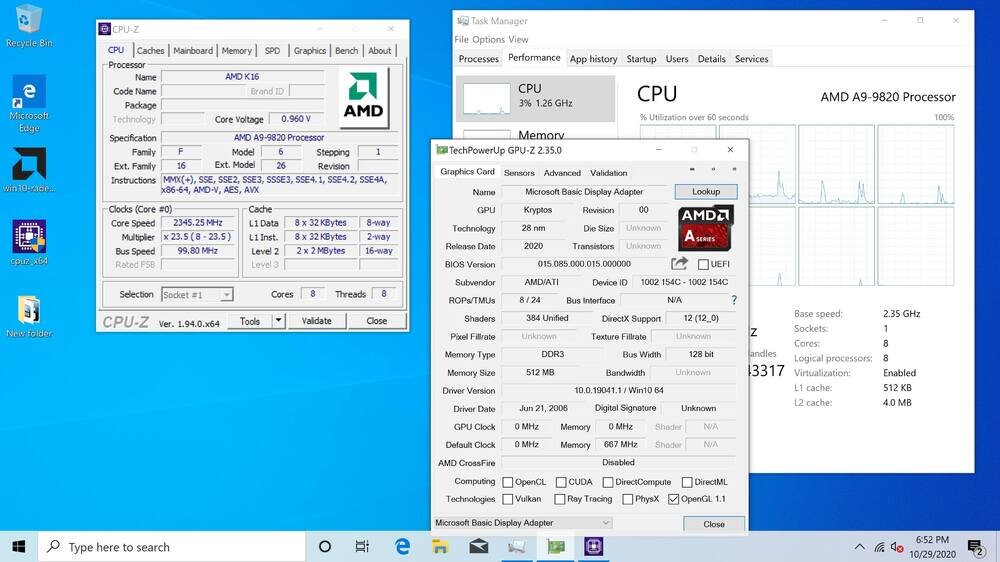Click the AMD A-Series logo in GPU-Z
1000x562 pixels.
click(x=705, y=228)
